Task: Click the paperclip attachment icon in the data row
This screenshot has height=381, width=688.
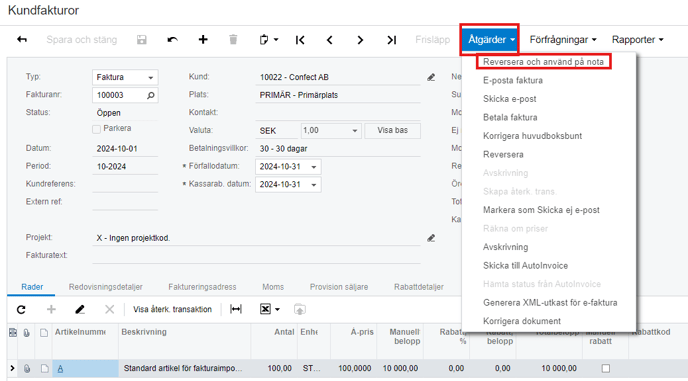Action: click(27, 368)
